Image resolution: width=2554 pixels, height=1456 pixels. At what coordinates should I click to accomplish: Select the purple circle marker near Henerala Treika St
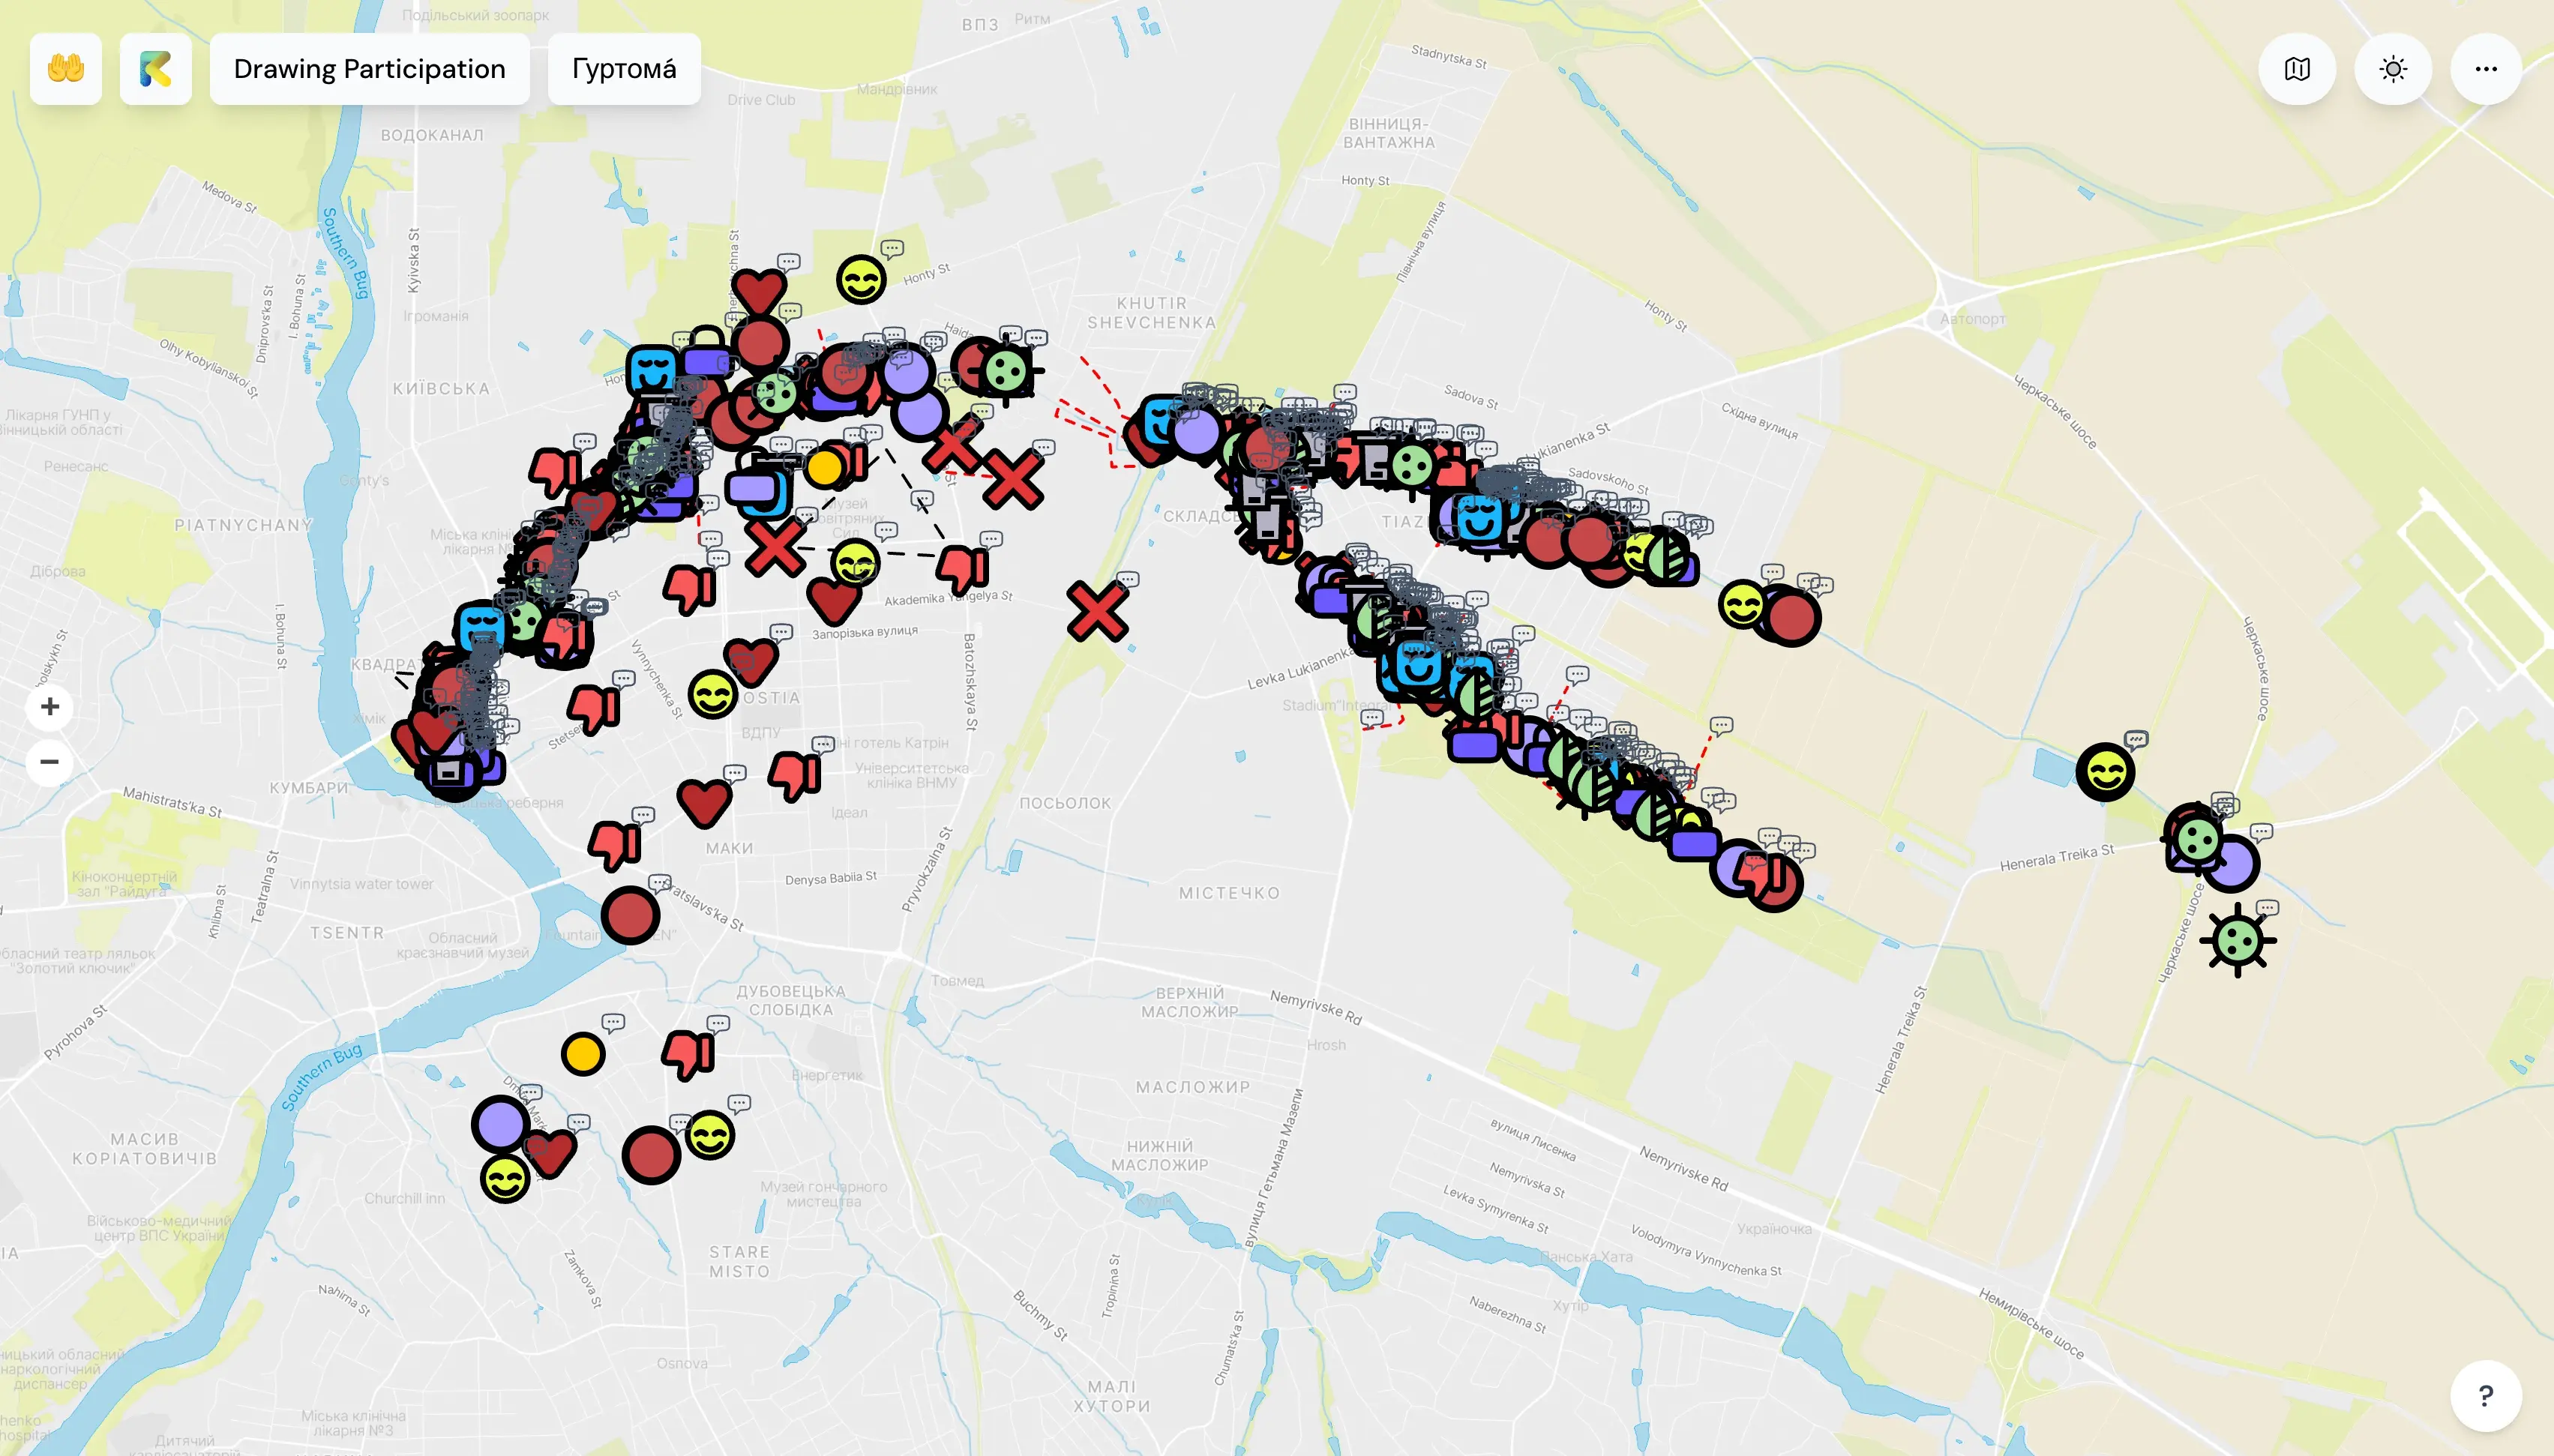(x=2231, y=864)
